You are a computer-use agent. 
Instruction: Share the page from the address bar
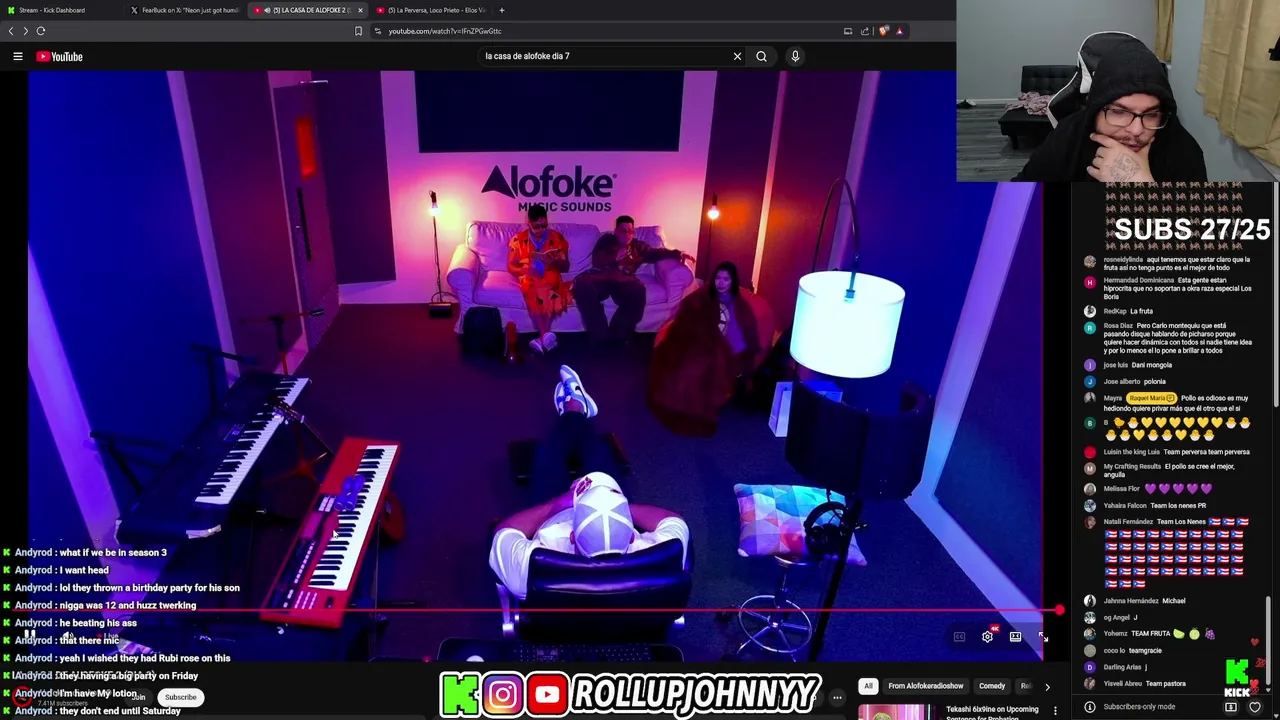click(865, 31)
